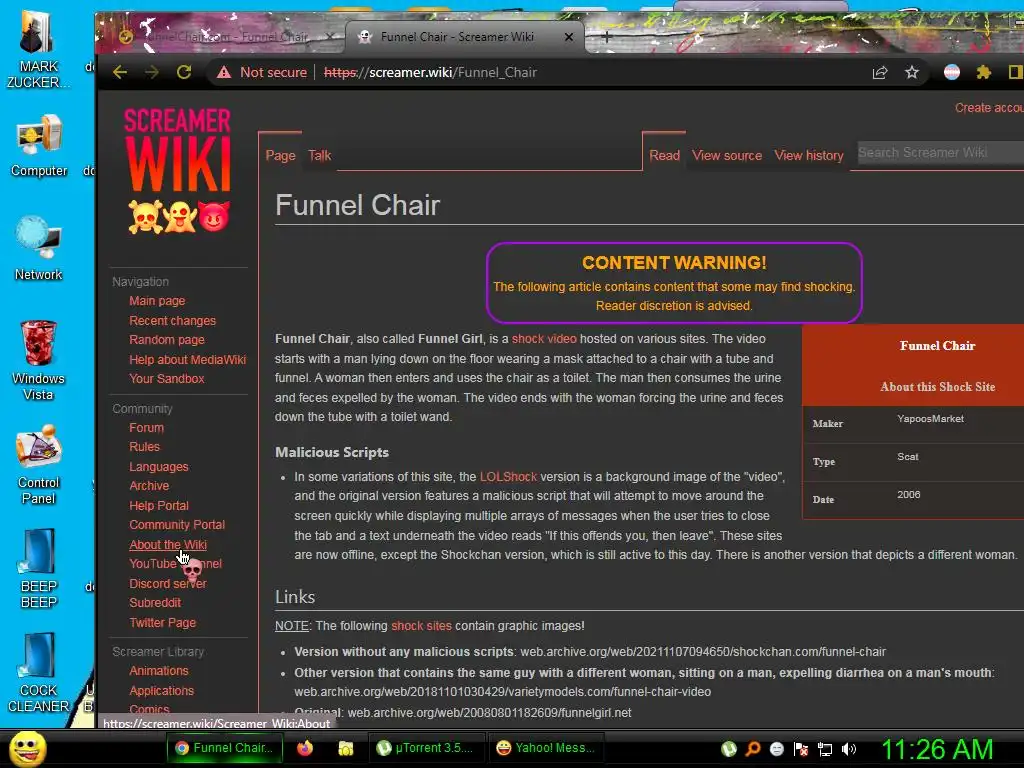Click the address bar URL
This screenshot has height=768, width=1024.
point(430,72)
